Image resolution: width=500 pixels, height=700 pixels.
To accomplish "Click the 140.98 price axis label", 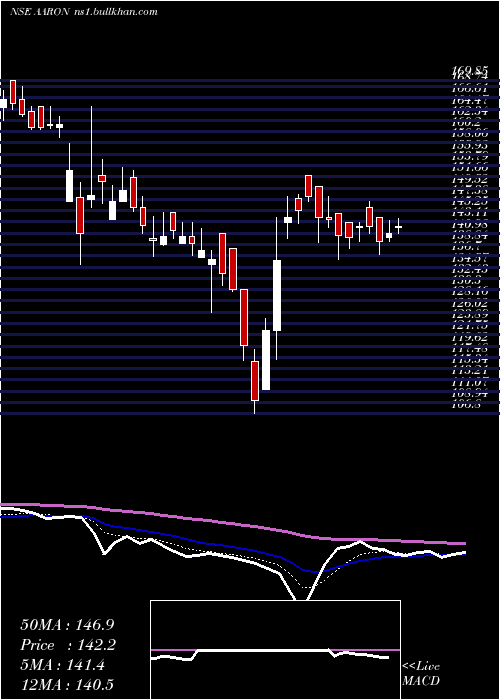I will pos(470,226).
